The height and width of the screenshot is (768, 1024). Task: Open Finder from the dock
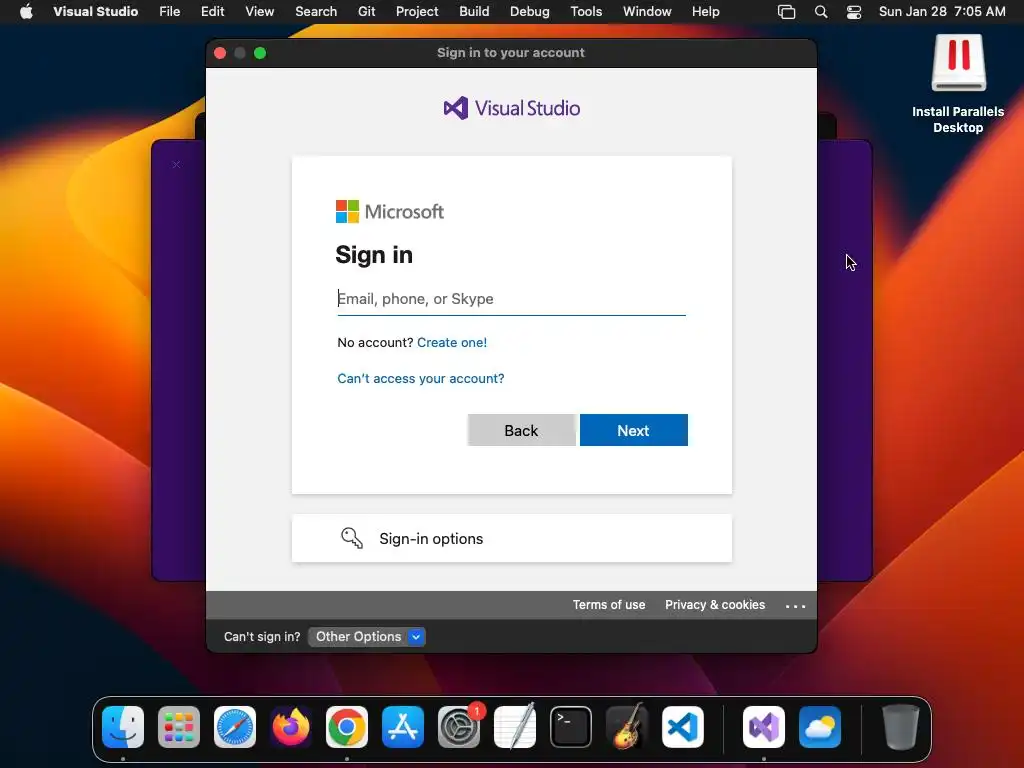point(123,727)
